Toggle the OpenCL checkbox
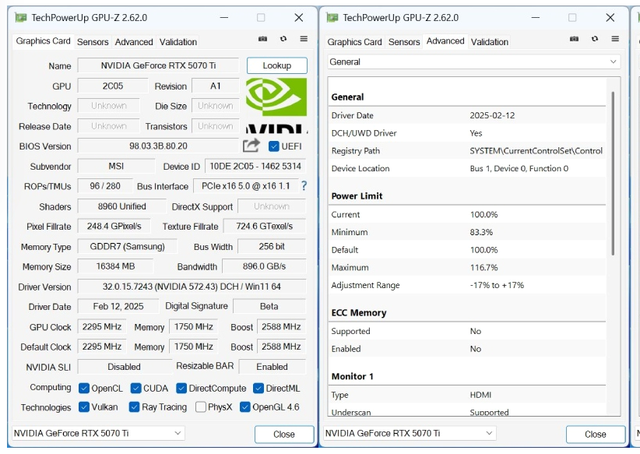The width and height of the screenshot is (640, 454). [84, 388]
